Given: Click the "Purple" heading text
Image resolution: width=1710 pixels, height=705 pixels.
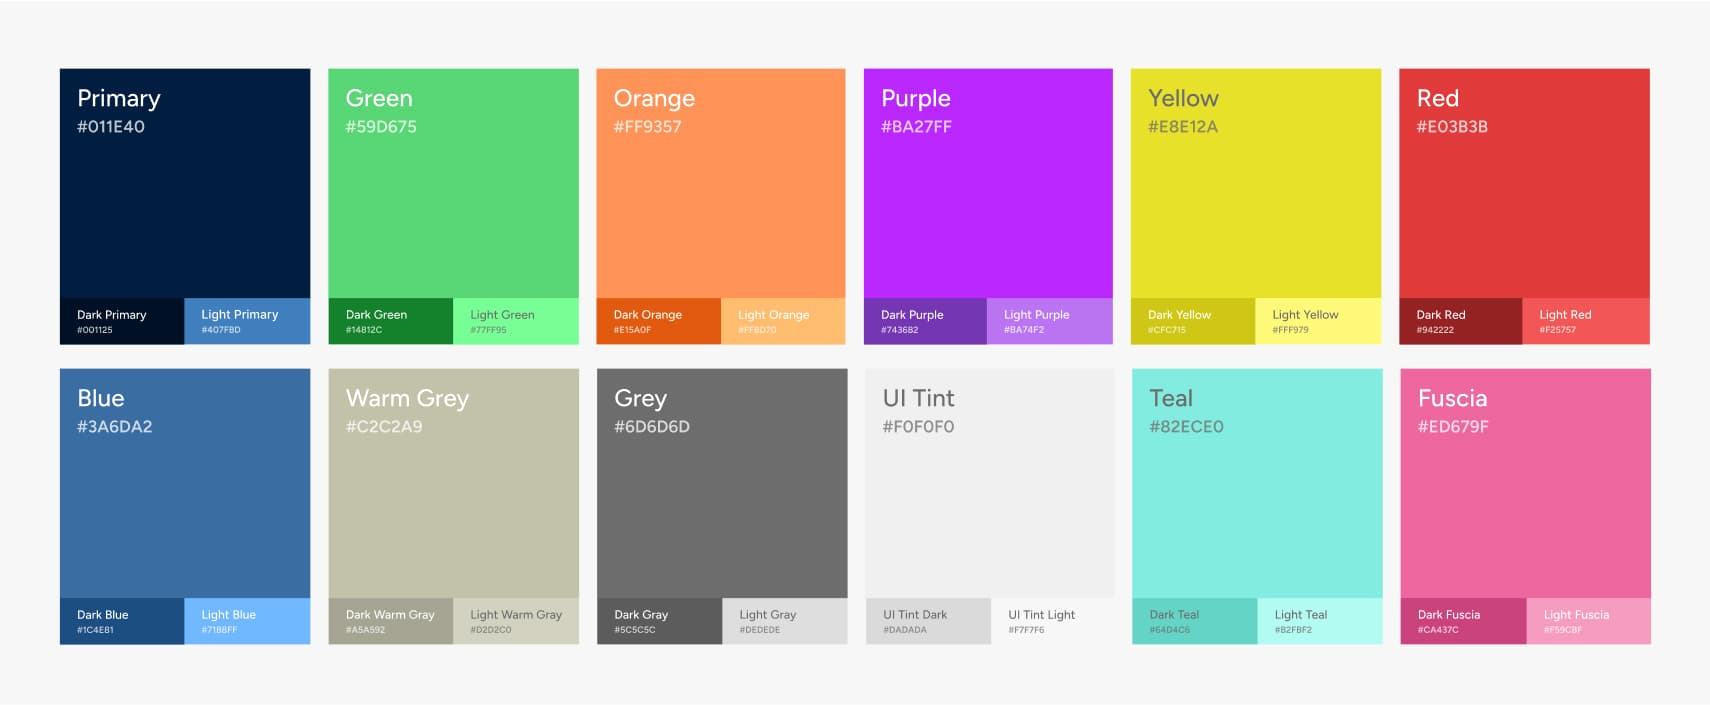Looking at the screenshot, I should 916,99.
